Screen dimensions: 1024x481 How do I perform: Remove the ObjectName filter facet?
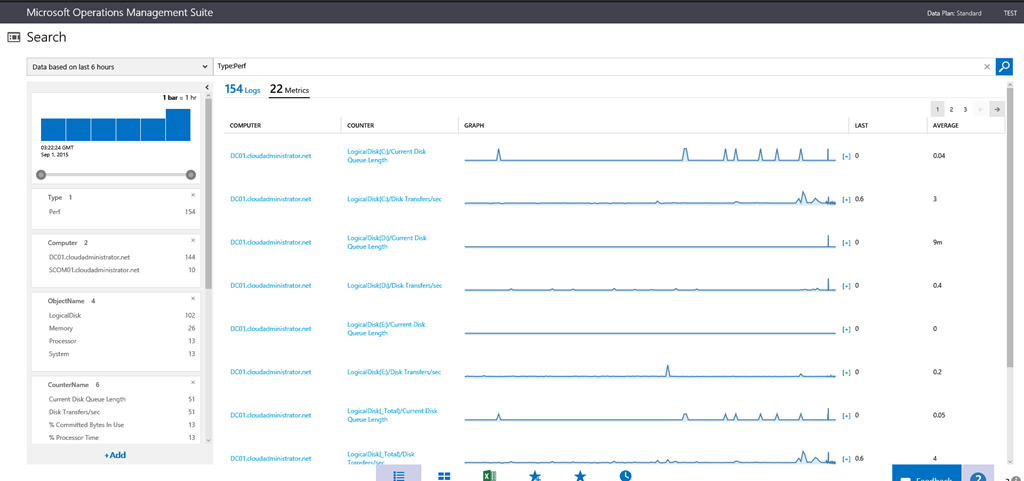(193, 298)
